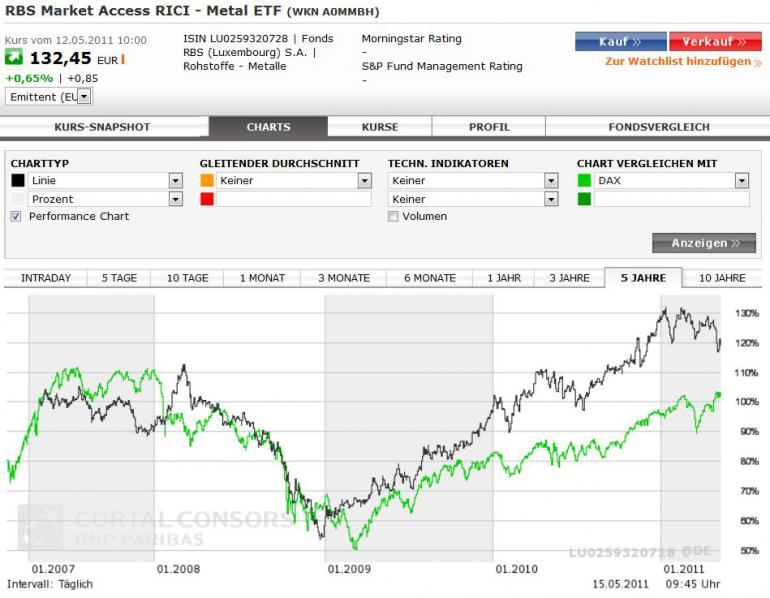Click the orange bar next to EUR
This screenshot has height=598, width=770.
pyautogui.click(x=123, y=59)
